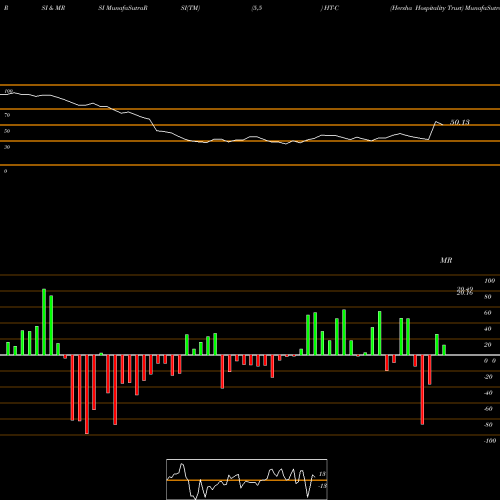The width and height of the screenshot is (500, 500).
Task: Open the mini oscillator thumbnail chart
Action: tap(247, 479)
